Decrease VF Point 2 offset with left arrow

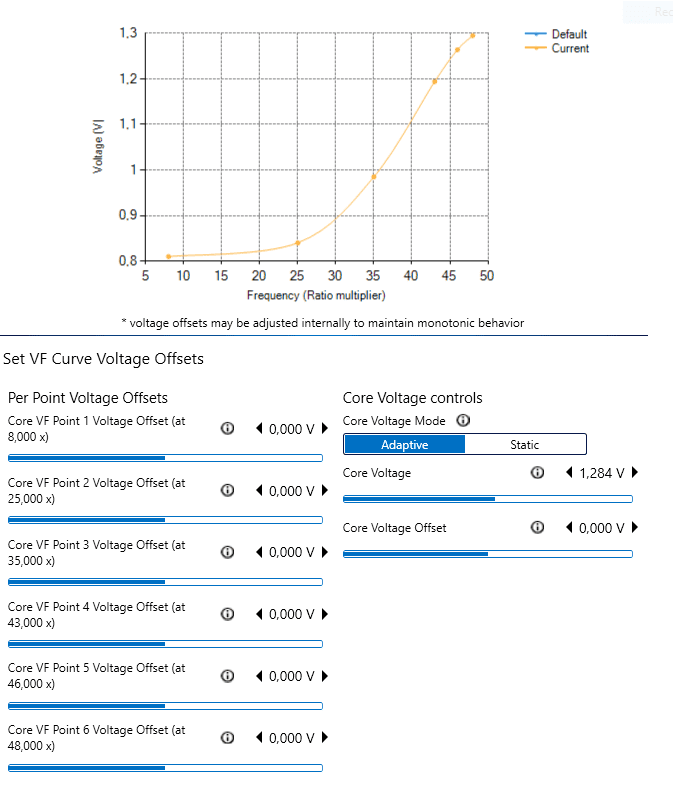coord(259,490)
